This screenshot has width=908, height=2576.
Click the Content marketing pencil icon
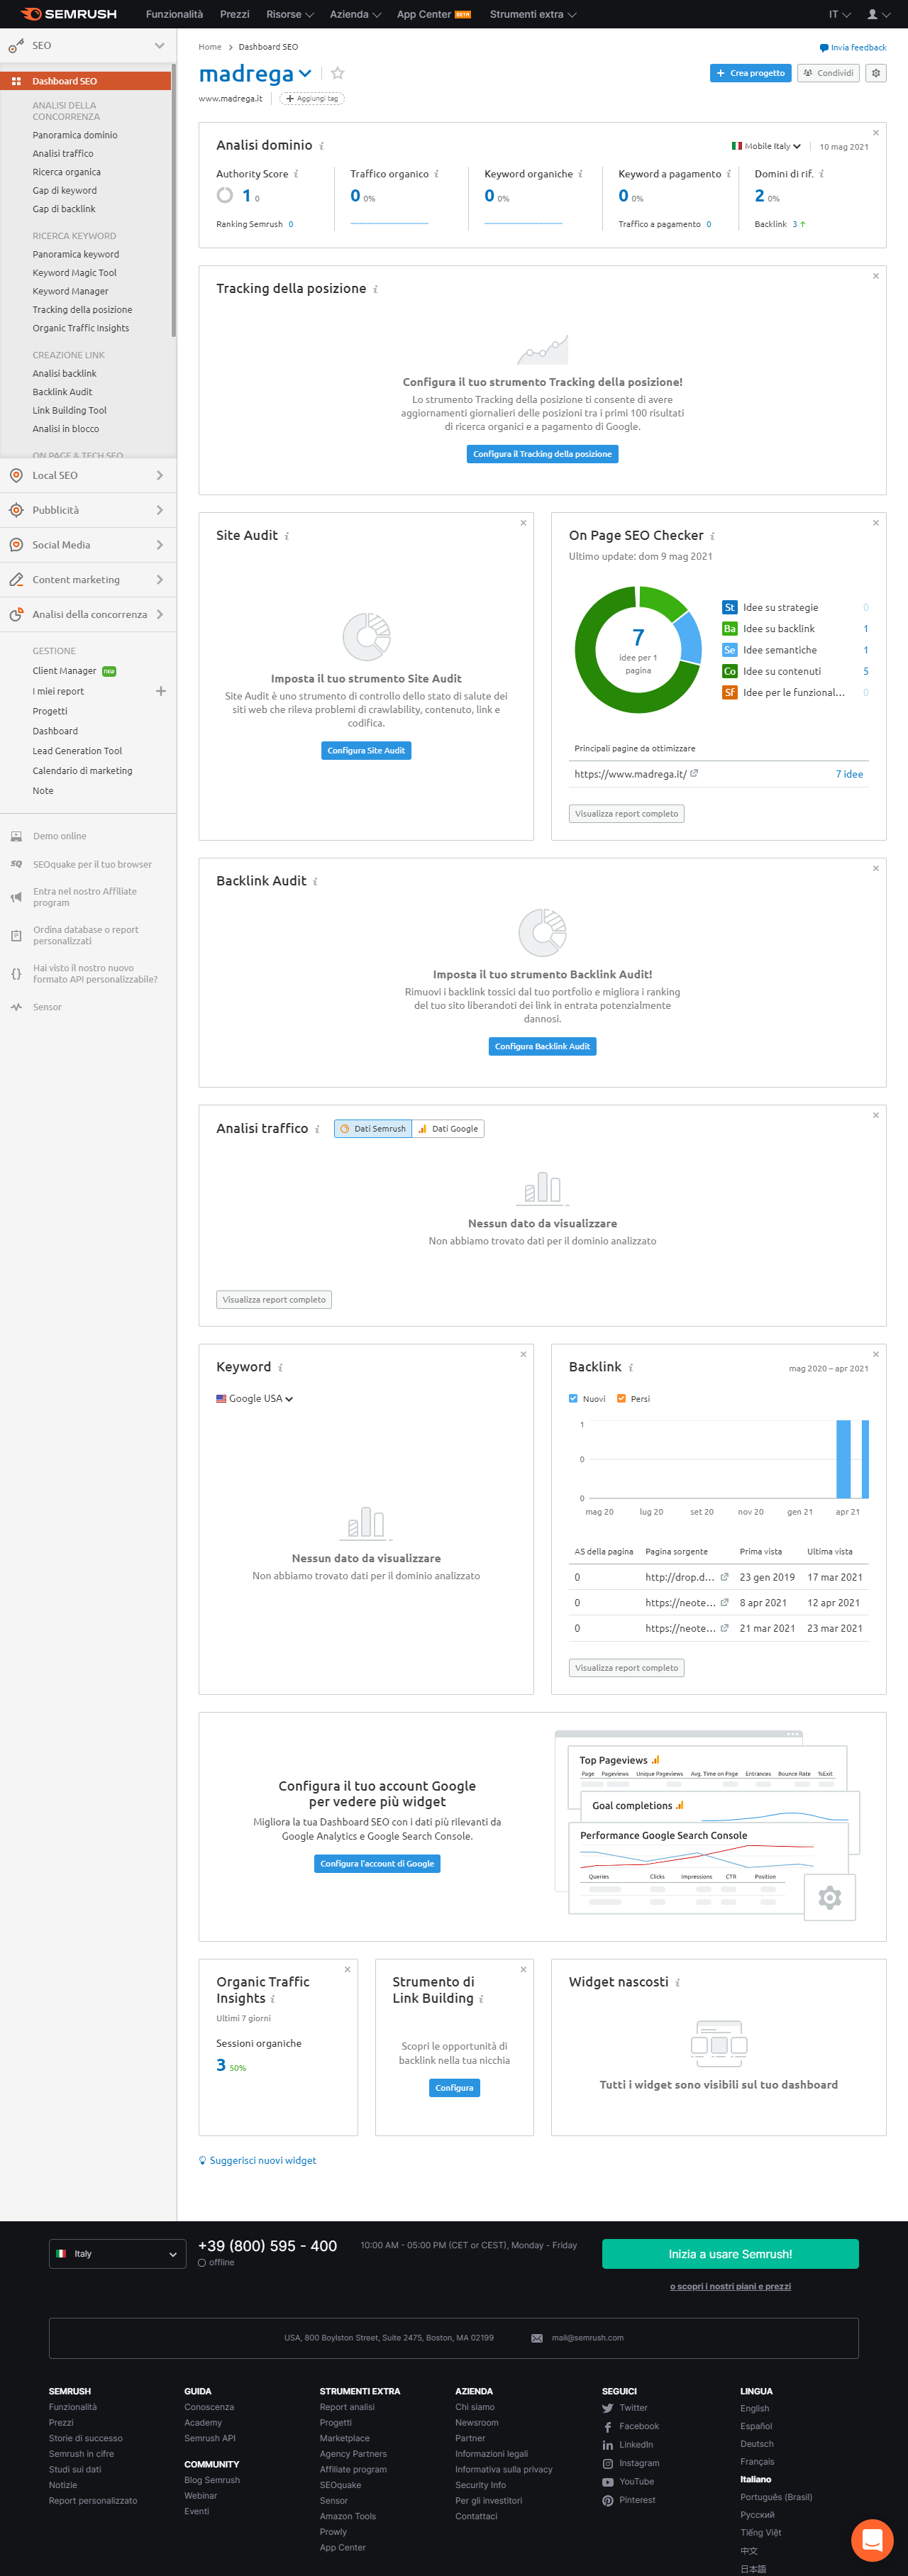(16, 580)
